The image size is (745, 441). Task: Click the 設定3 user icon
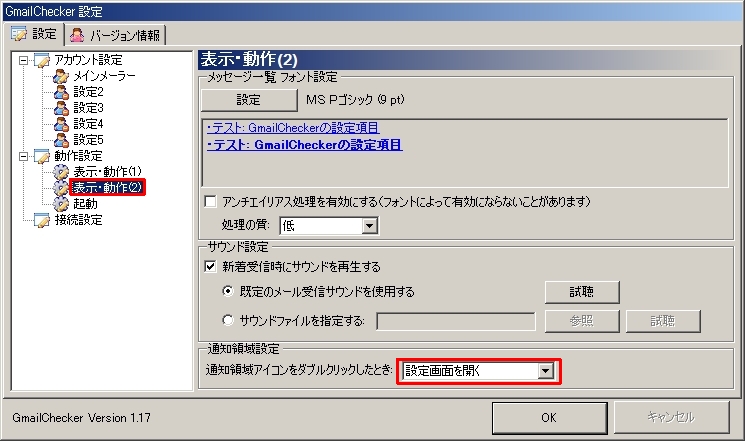tap(61, 108)
